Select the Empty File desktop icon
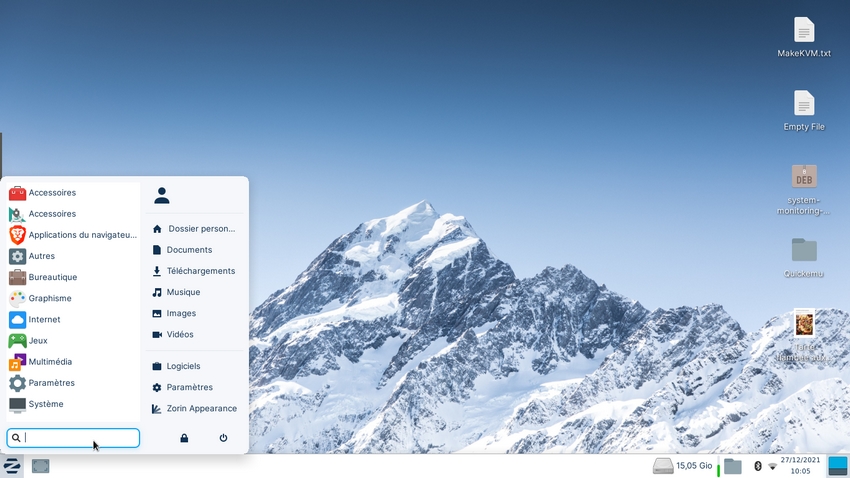 [804, 104]
